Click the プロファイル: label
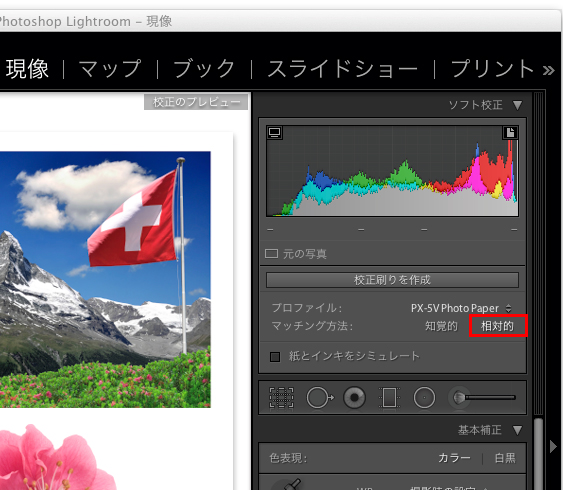The image size is (563, 490). coord(307,308)
